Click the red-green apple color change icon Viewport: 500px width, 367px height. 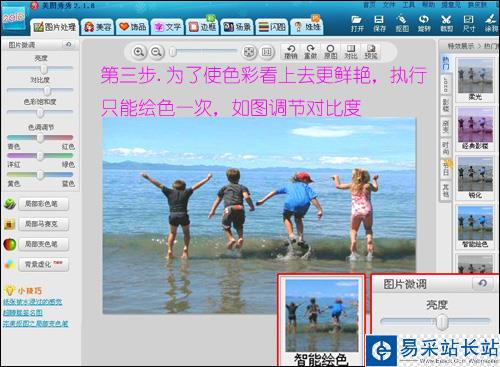[10, 245]
